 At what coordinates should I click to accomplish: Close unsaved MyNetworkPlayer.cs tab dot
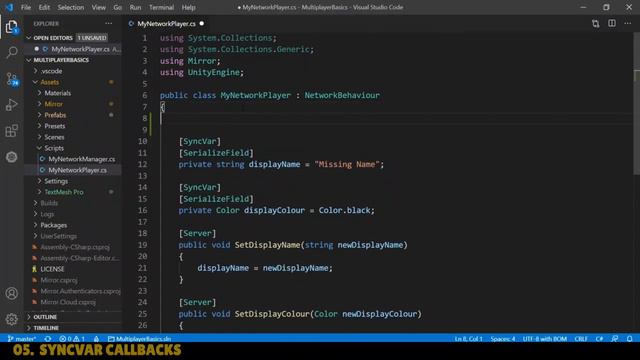(x=202, y=24)
